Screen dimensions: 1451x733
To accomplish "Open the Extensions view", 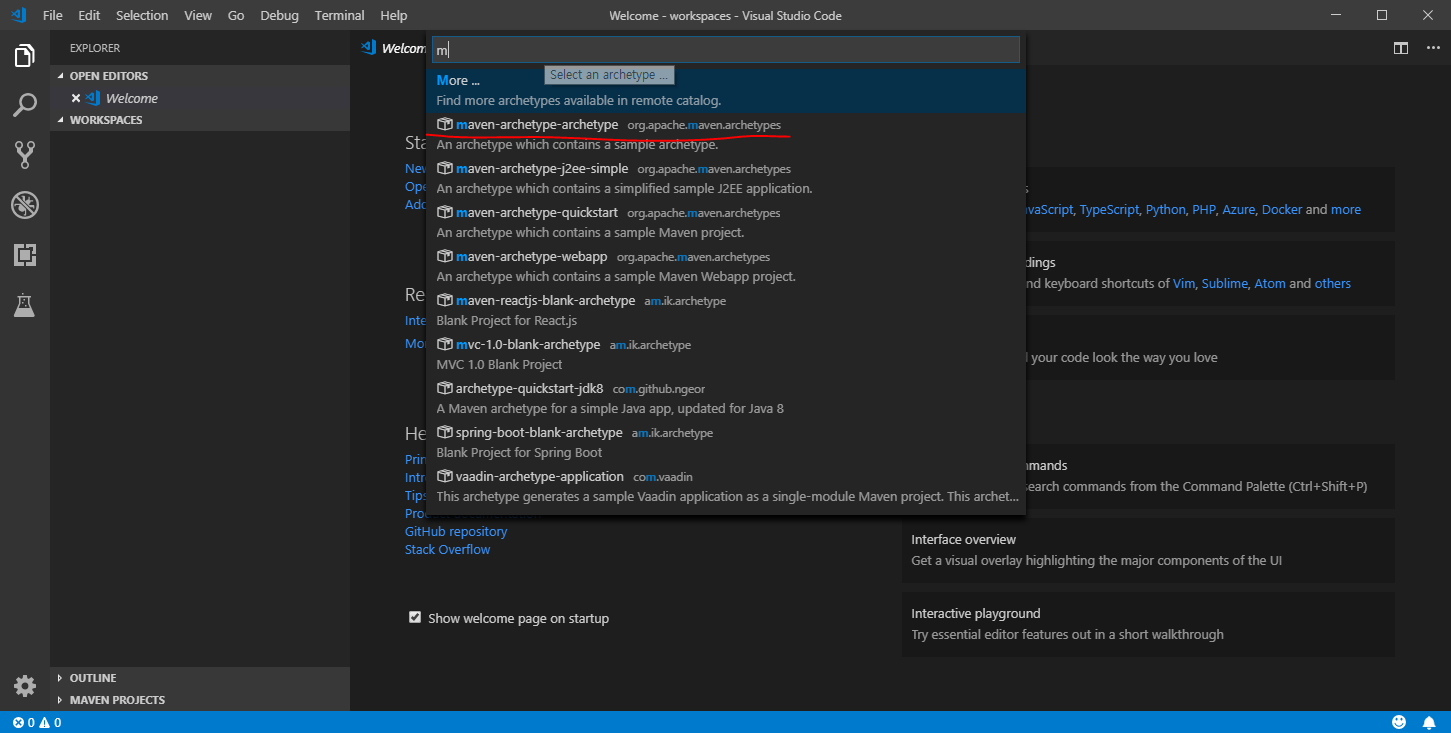I will click(x=25, y=256).
